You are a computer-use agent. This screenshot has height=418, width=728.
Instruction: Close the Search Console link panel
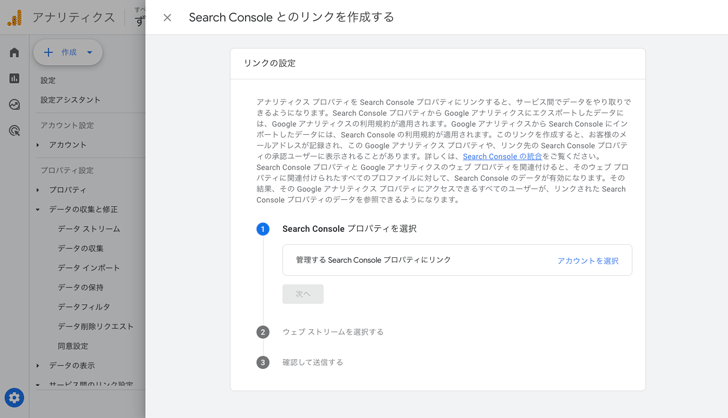tap(167, 18)
